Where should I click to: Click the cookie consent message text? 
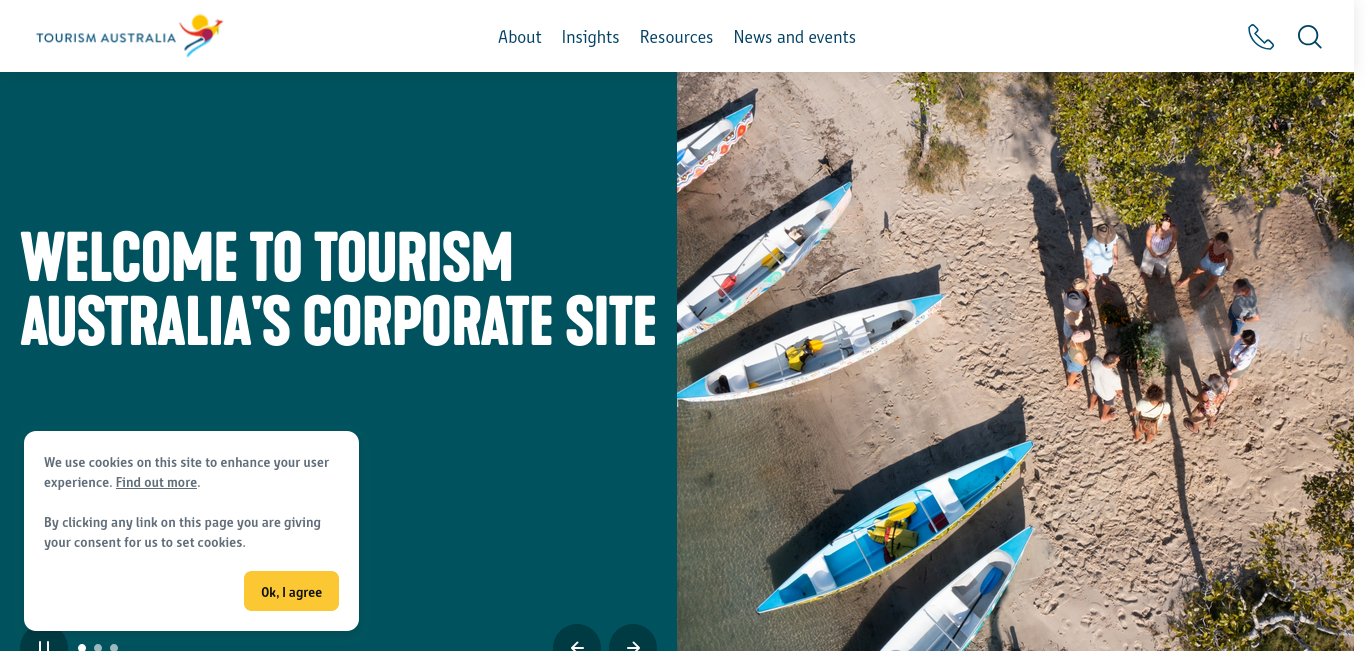(186, 502)
